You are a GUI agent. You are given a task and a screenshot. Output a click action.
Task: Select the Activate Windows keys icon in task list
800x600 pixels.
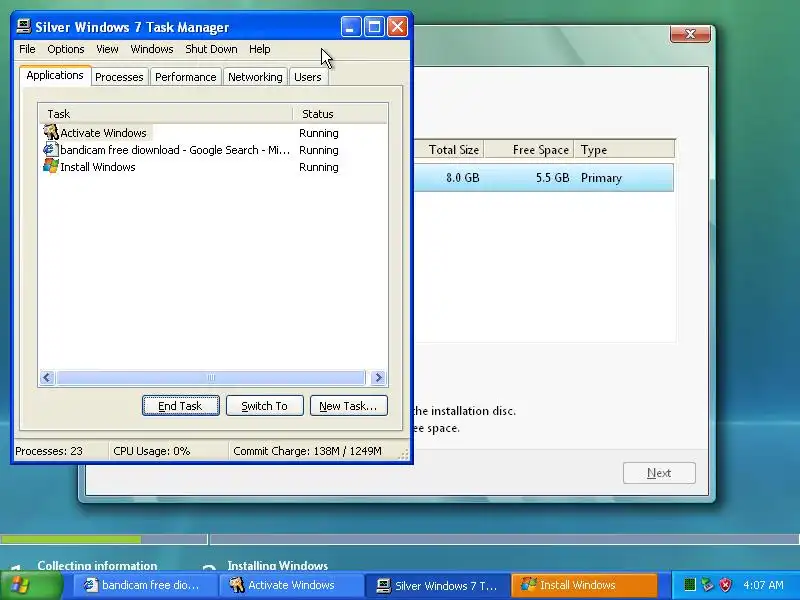coord(51,132)
